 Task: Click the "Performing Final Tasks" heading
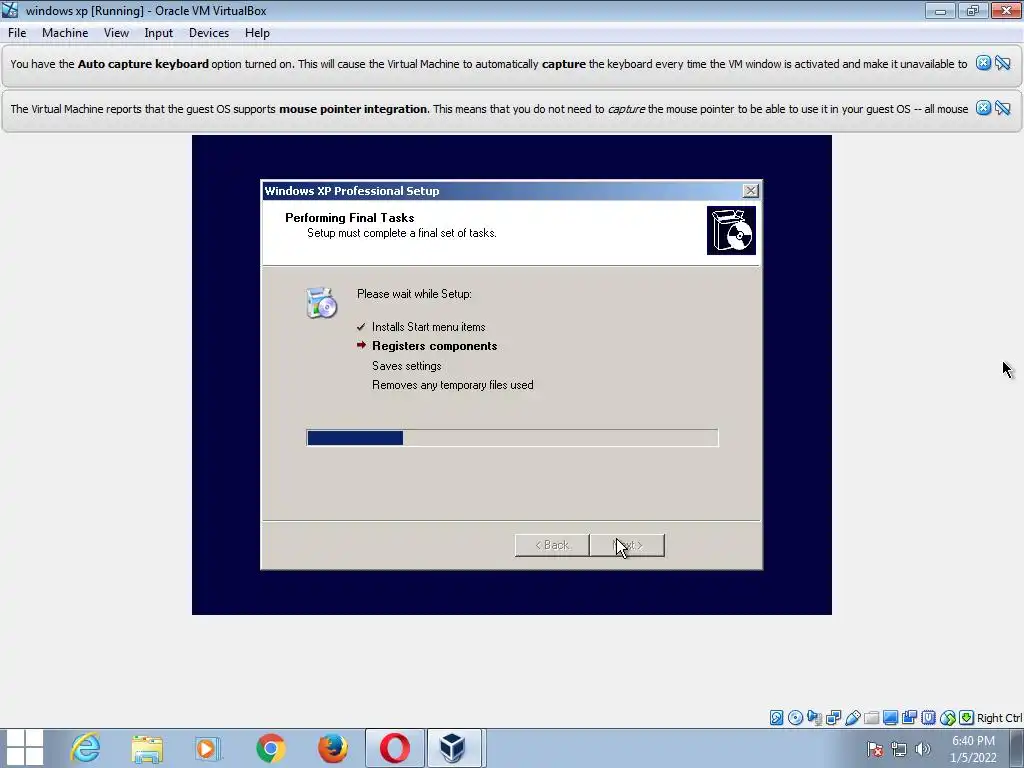point(349,217)
